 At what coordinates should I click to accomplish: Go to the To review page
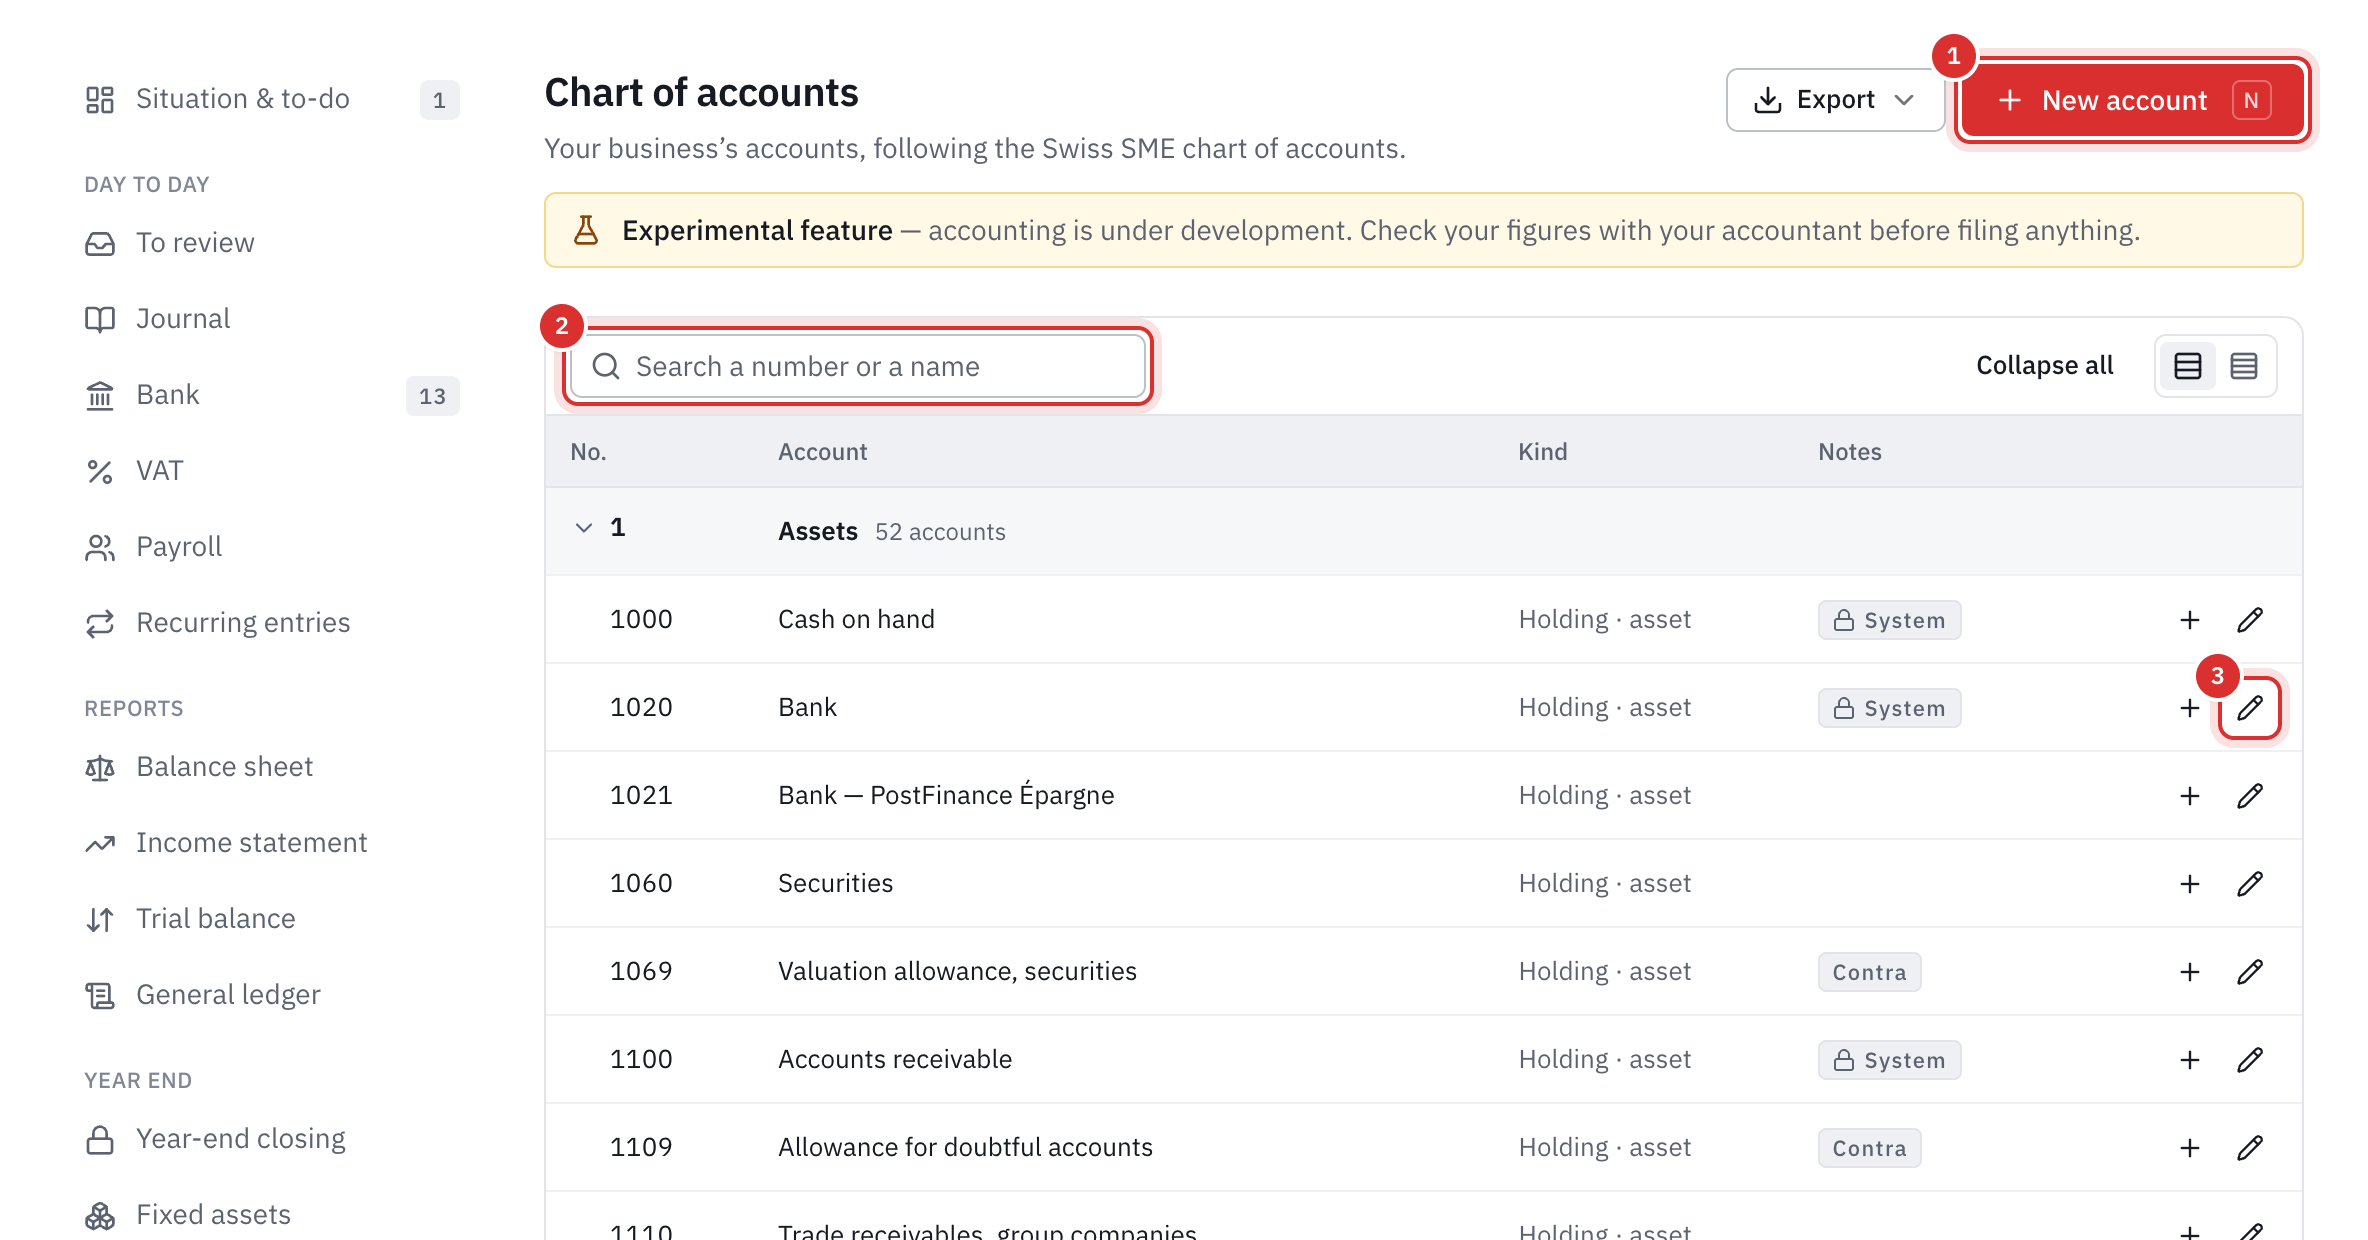coord(272,243)
